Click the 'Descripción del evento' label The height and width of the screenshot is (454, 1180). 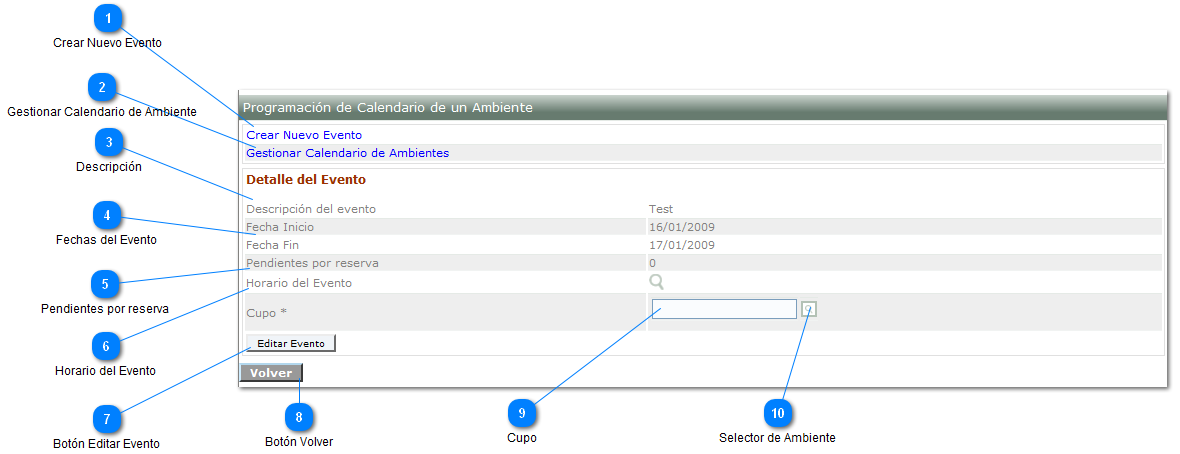coord(311,209)
